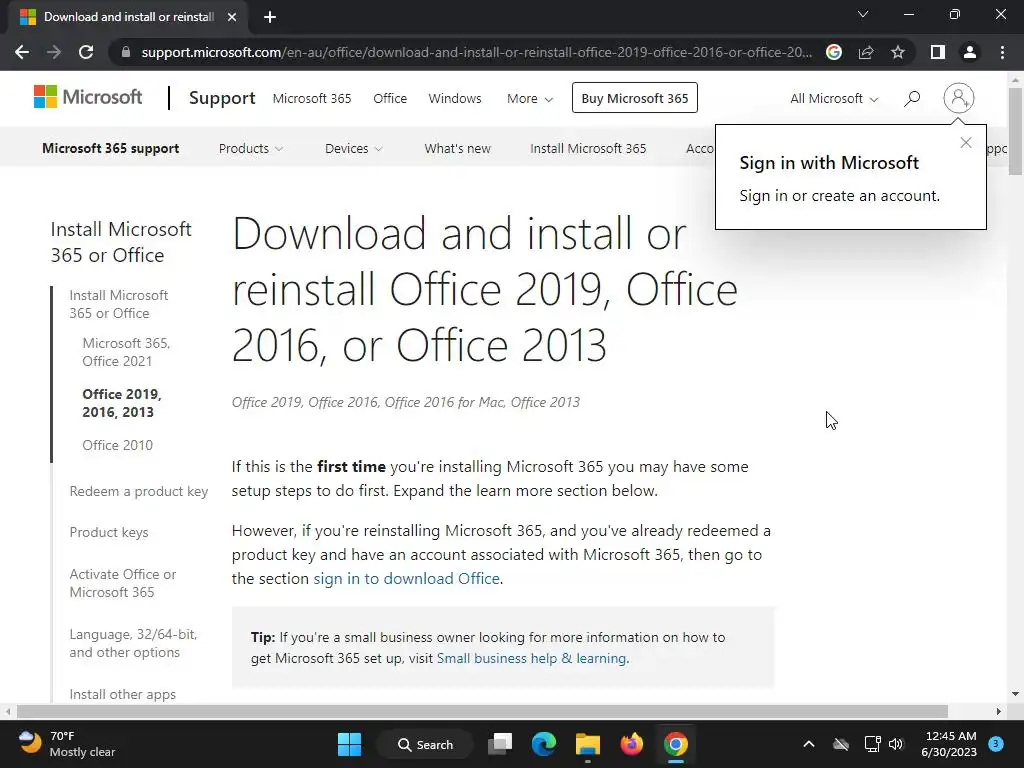Viewport: 1024px width, 768px height.
Task: Open the Office header menu item
Action: [x=390, y=99]
